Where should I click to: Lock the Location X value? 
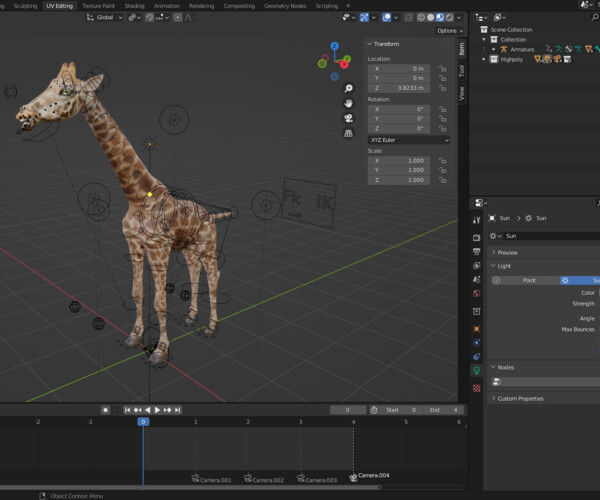pos(442,69)
